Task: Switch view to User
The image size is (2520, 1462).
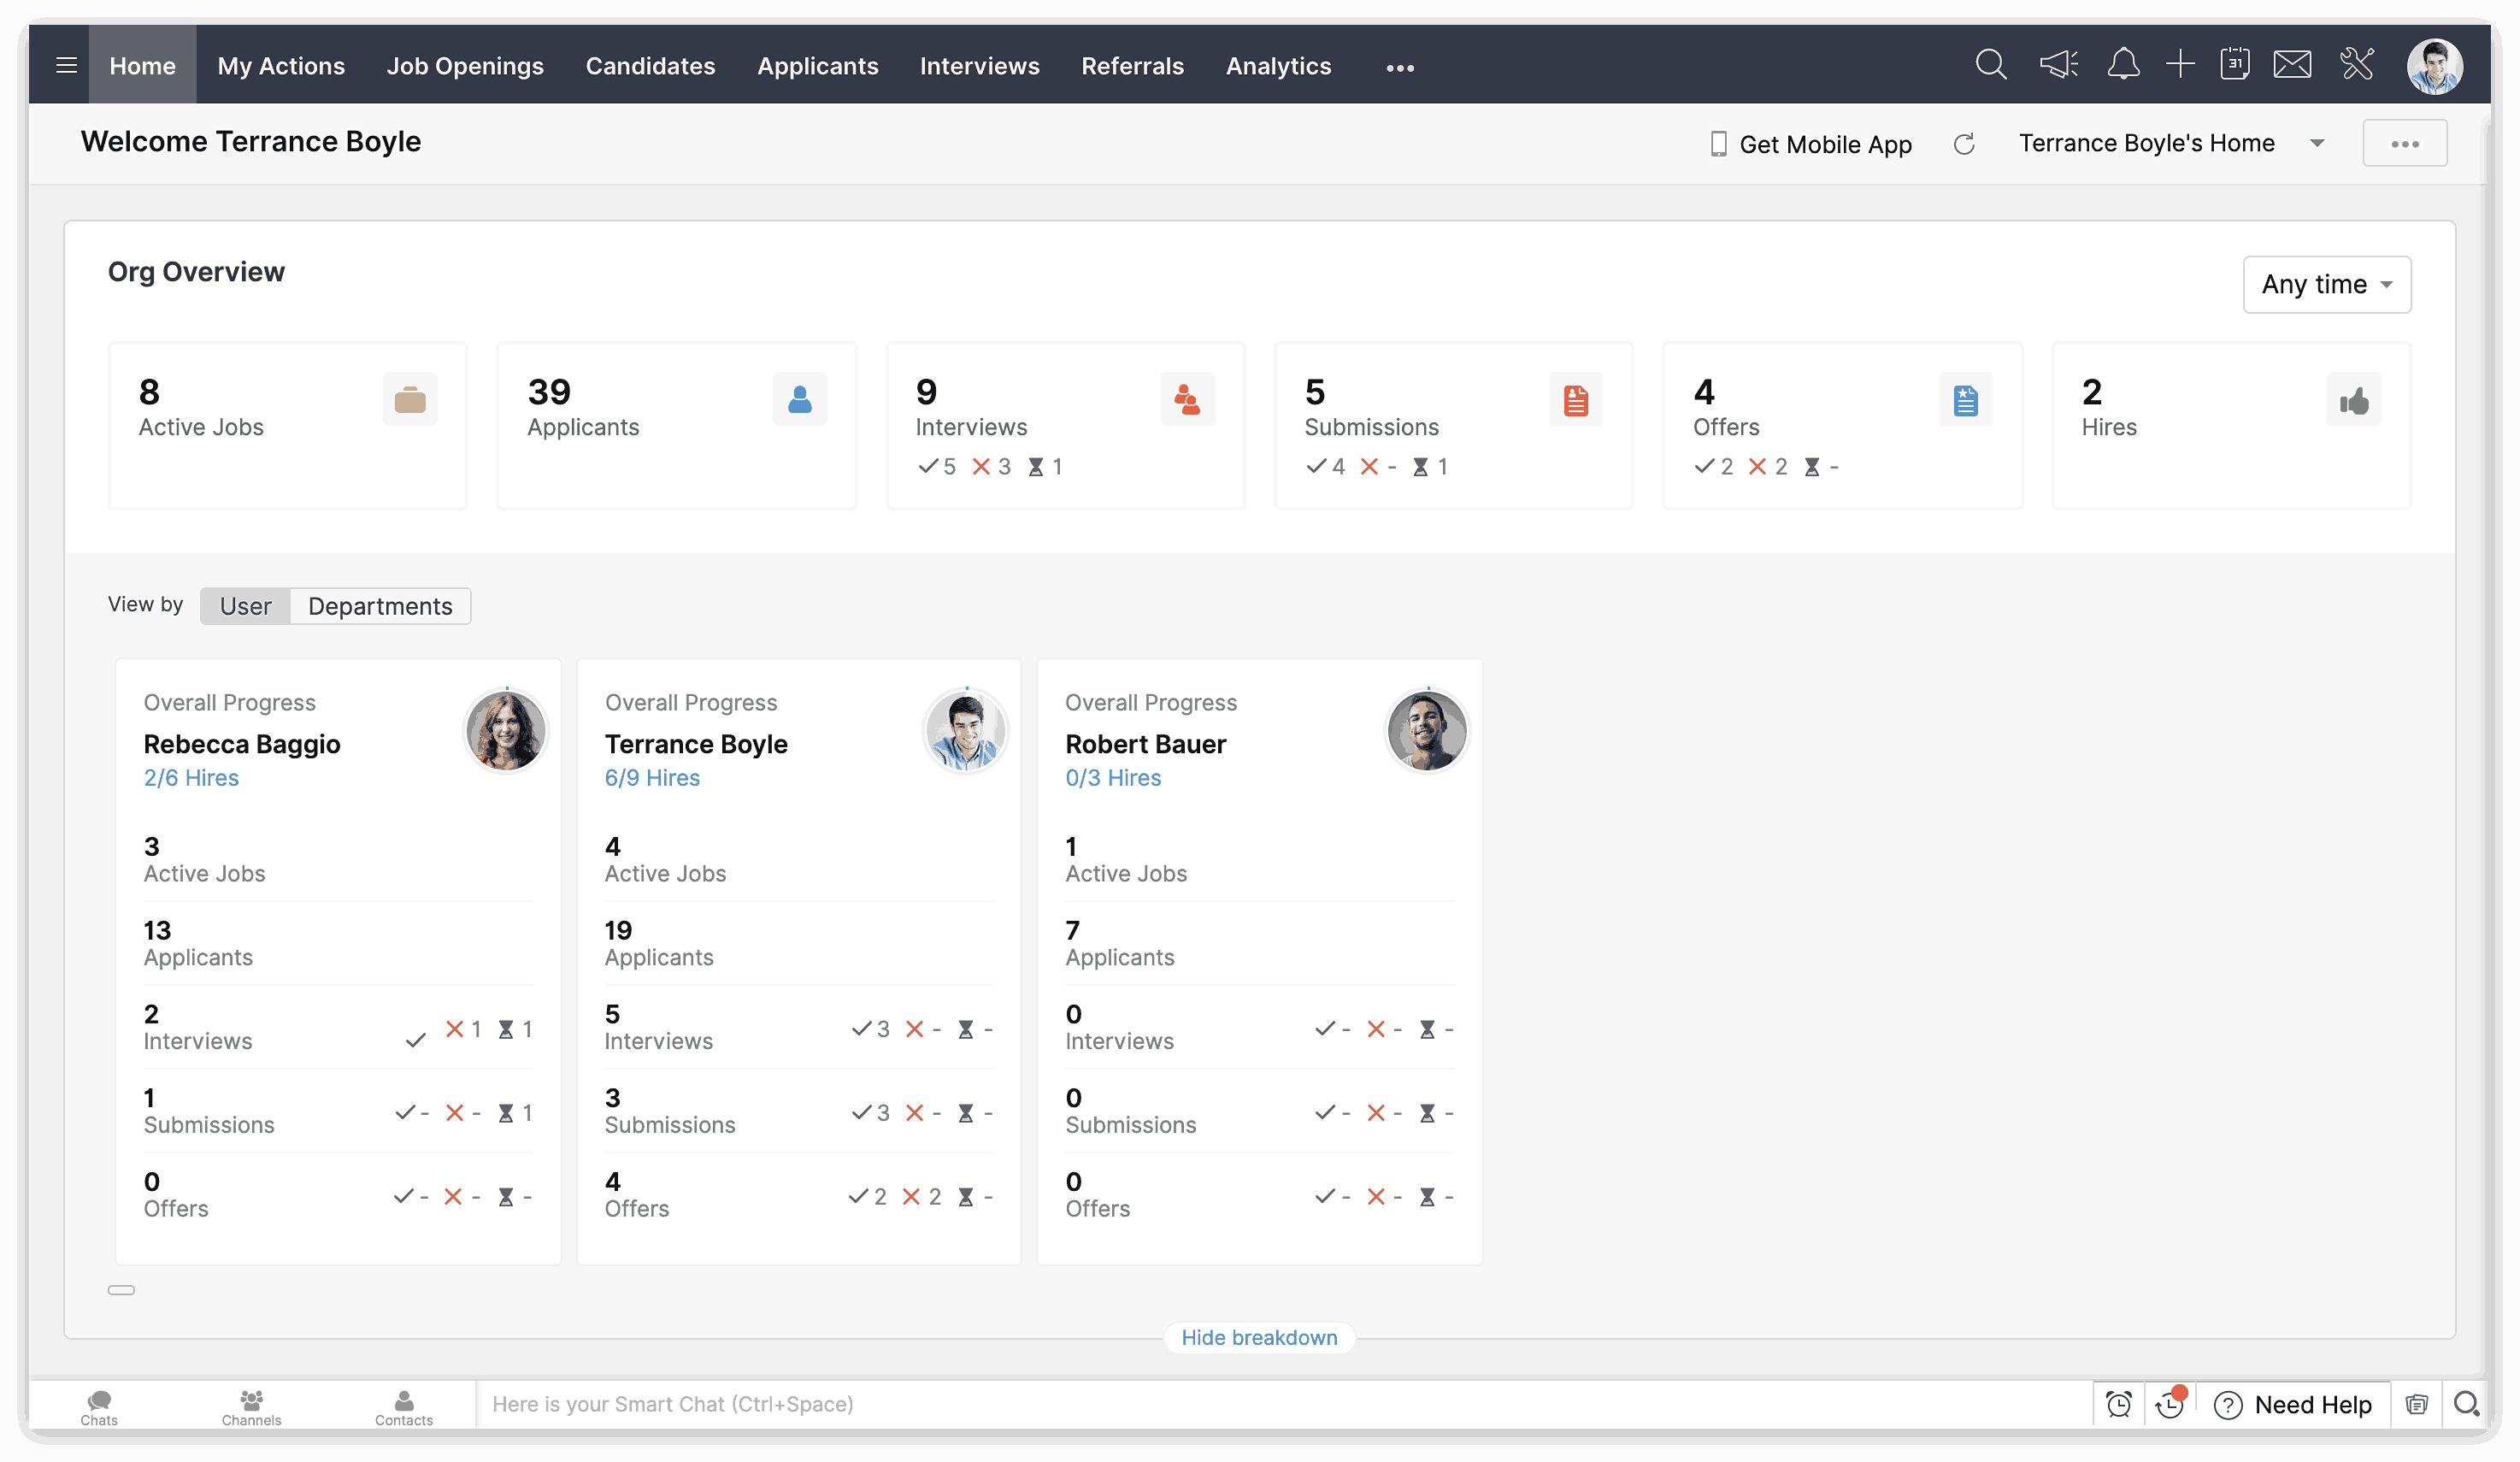Action: (x=244, y=606)
